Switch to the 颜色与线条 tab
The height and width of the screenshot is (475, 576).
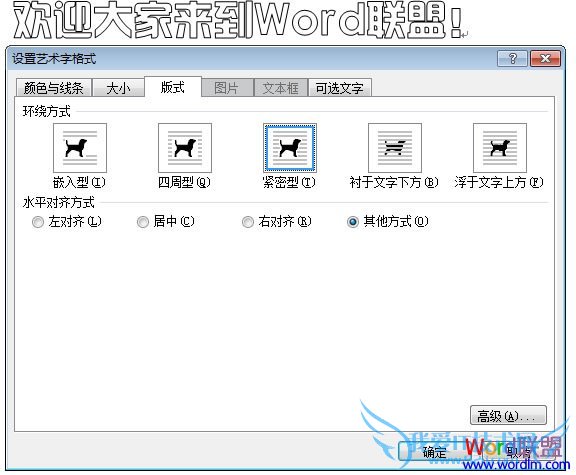pos(54,88)
